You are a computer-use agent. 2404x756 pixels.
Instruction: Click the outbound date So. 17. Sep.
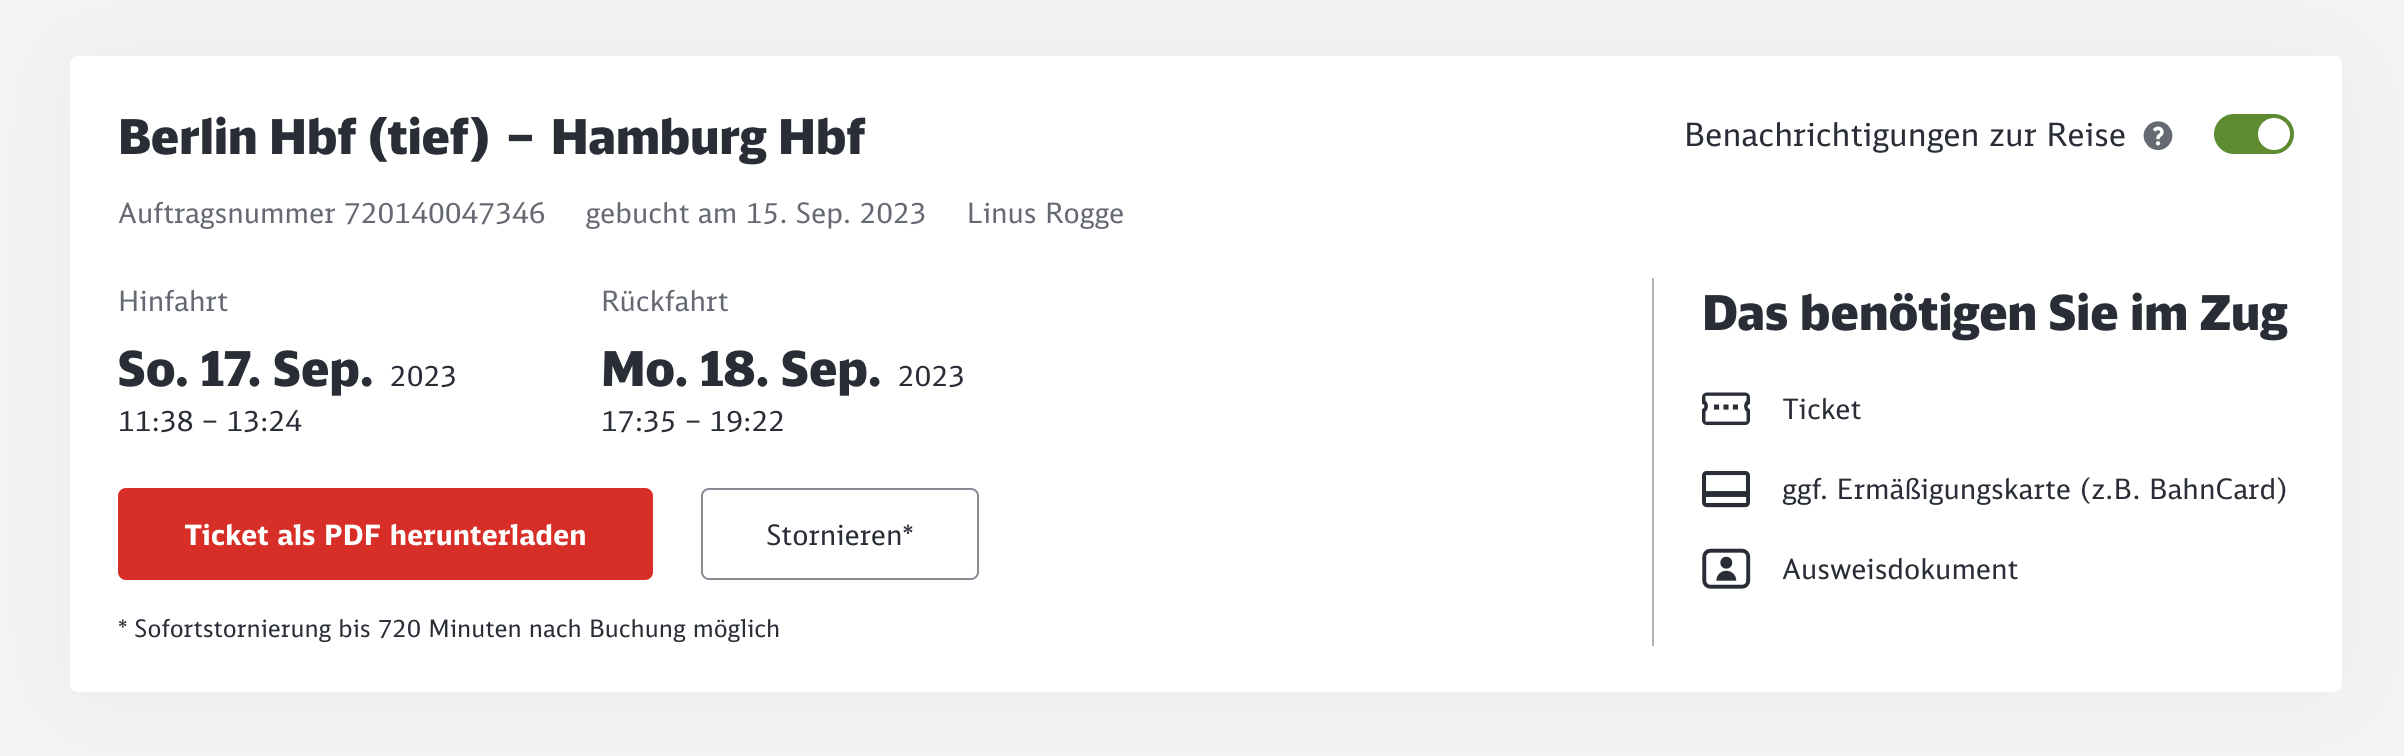246,370
